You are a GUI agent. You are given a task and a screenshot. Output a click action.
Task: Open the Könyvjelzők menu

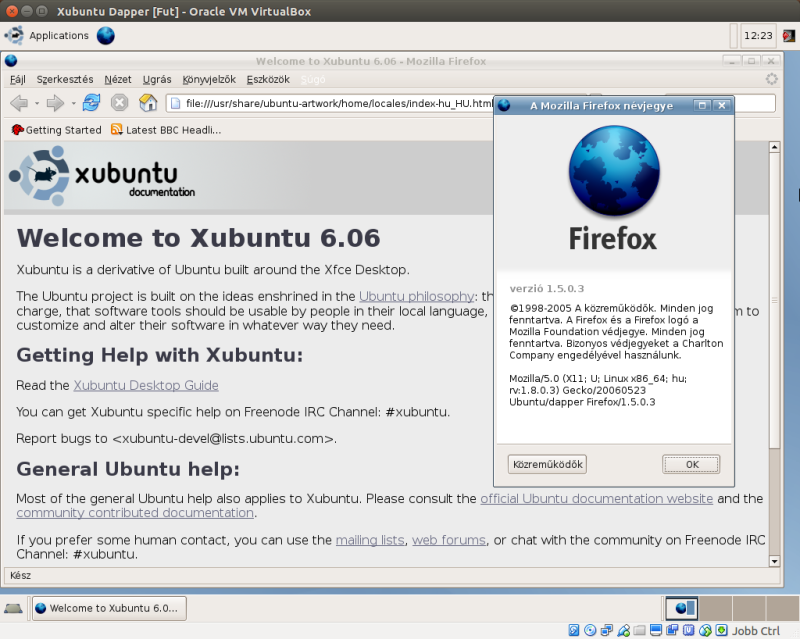[x=209, y=80]
